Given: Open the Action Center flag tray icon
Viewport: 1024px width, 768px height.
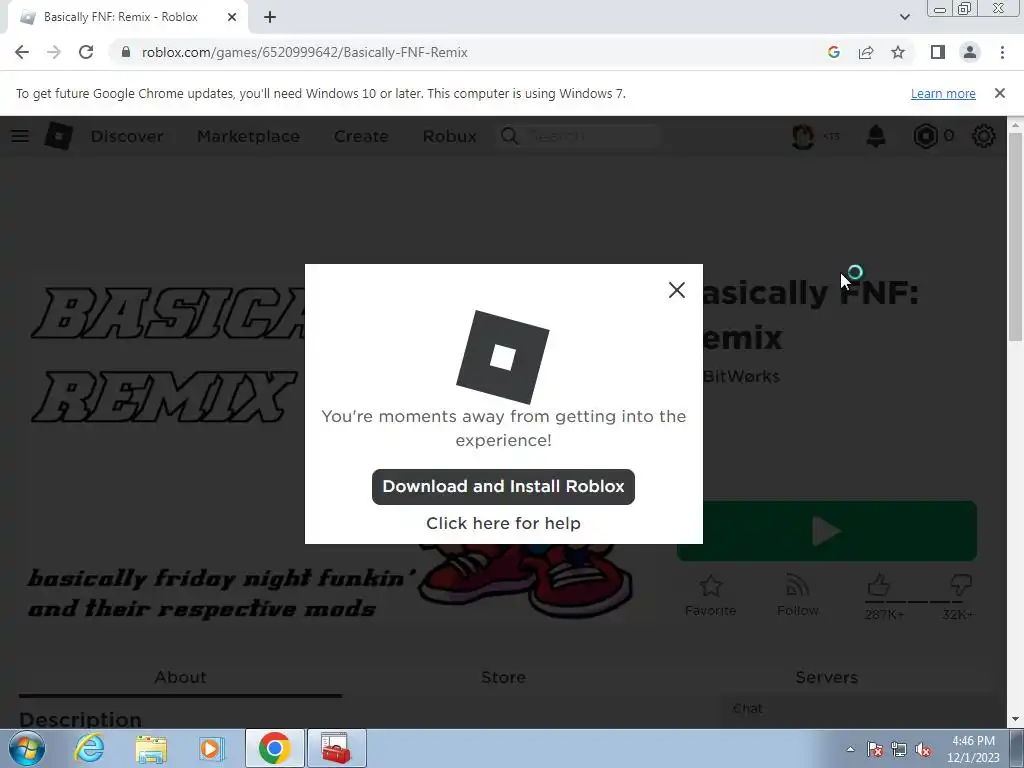Looking at the screenshot, I should pos(875,749).
